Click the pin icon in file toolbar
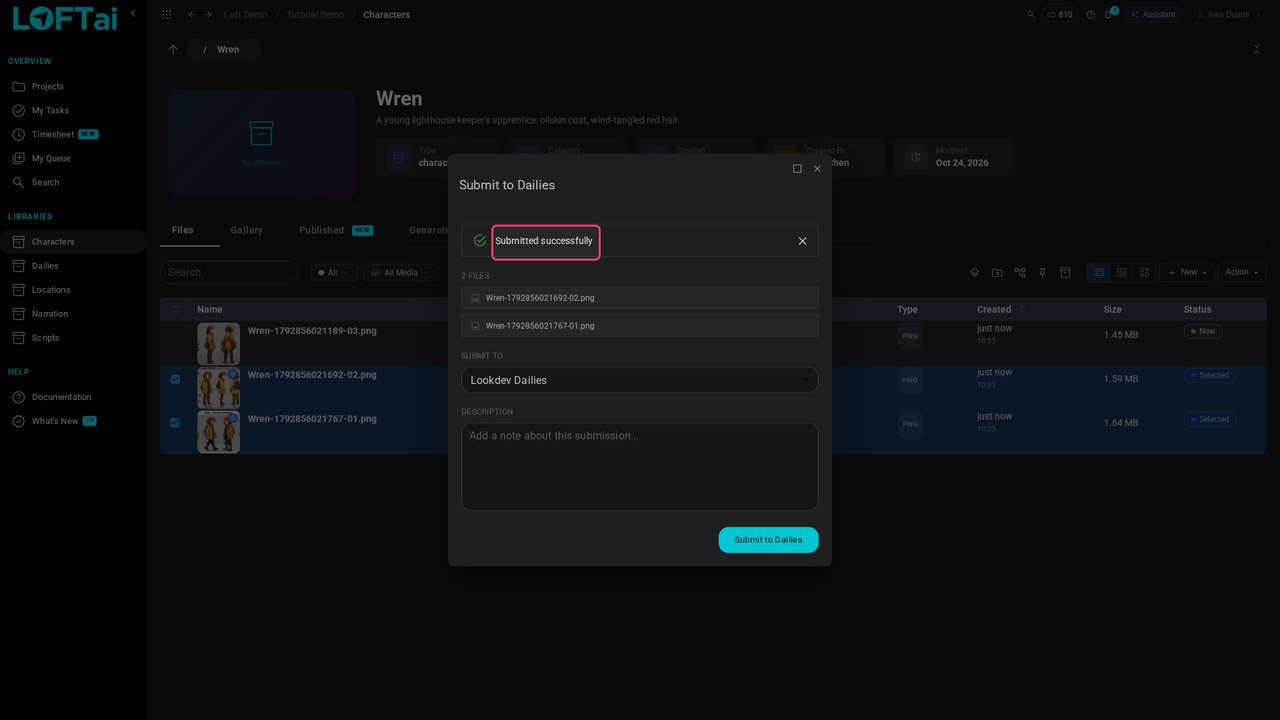 [x=1042, y=272]
